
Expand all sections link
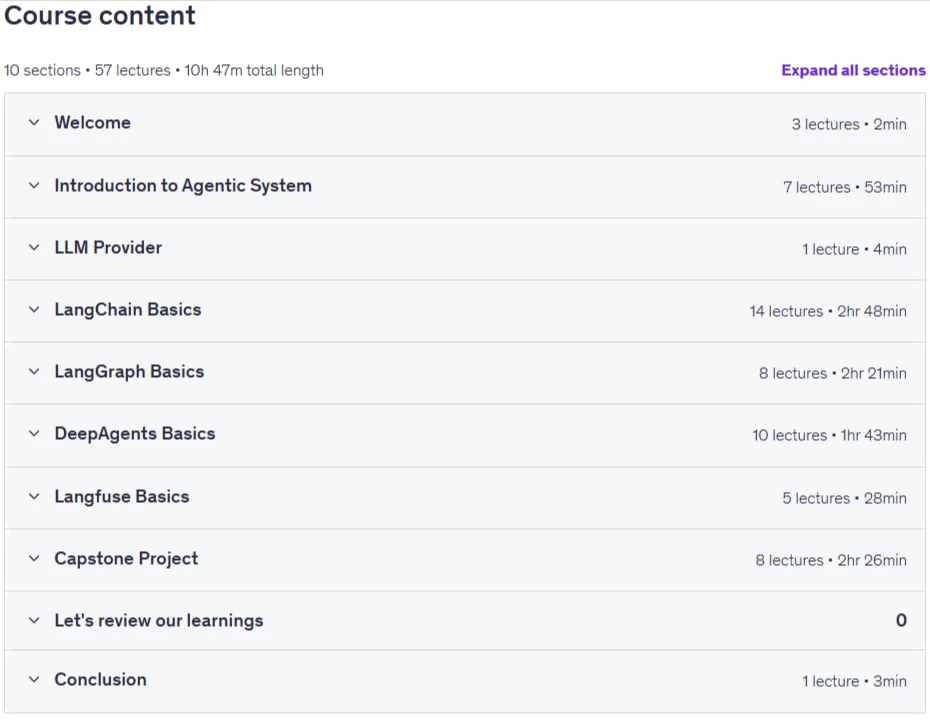coord(853,71)
